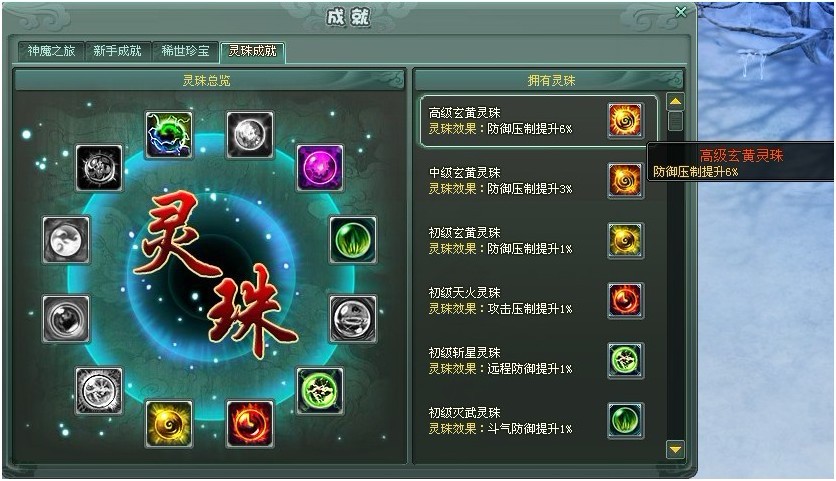Open the 新手成就 tab
836x481 pixels.
point(118,51)
